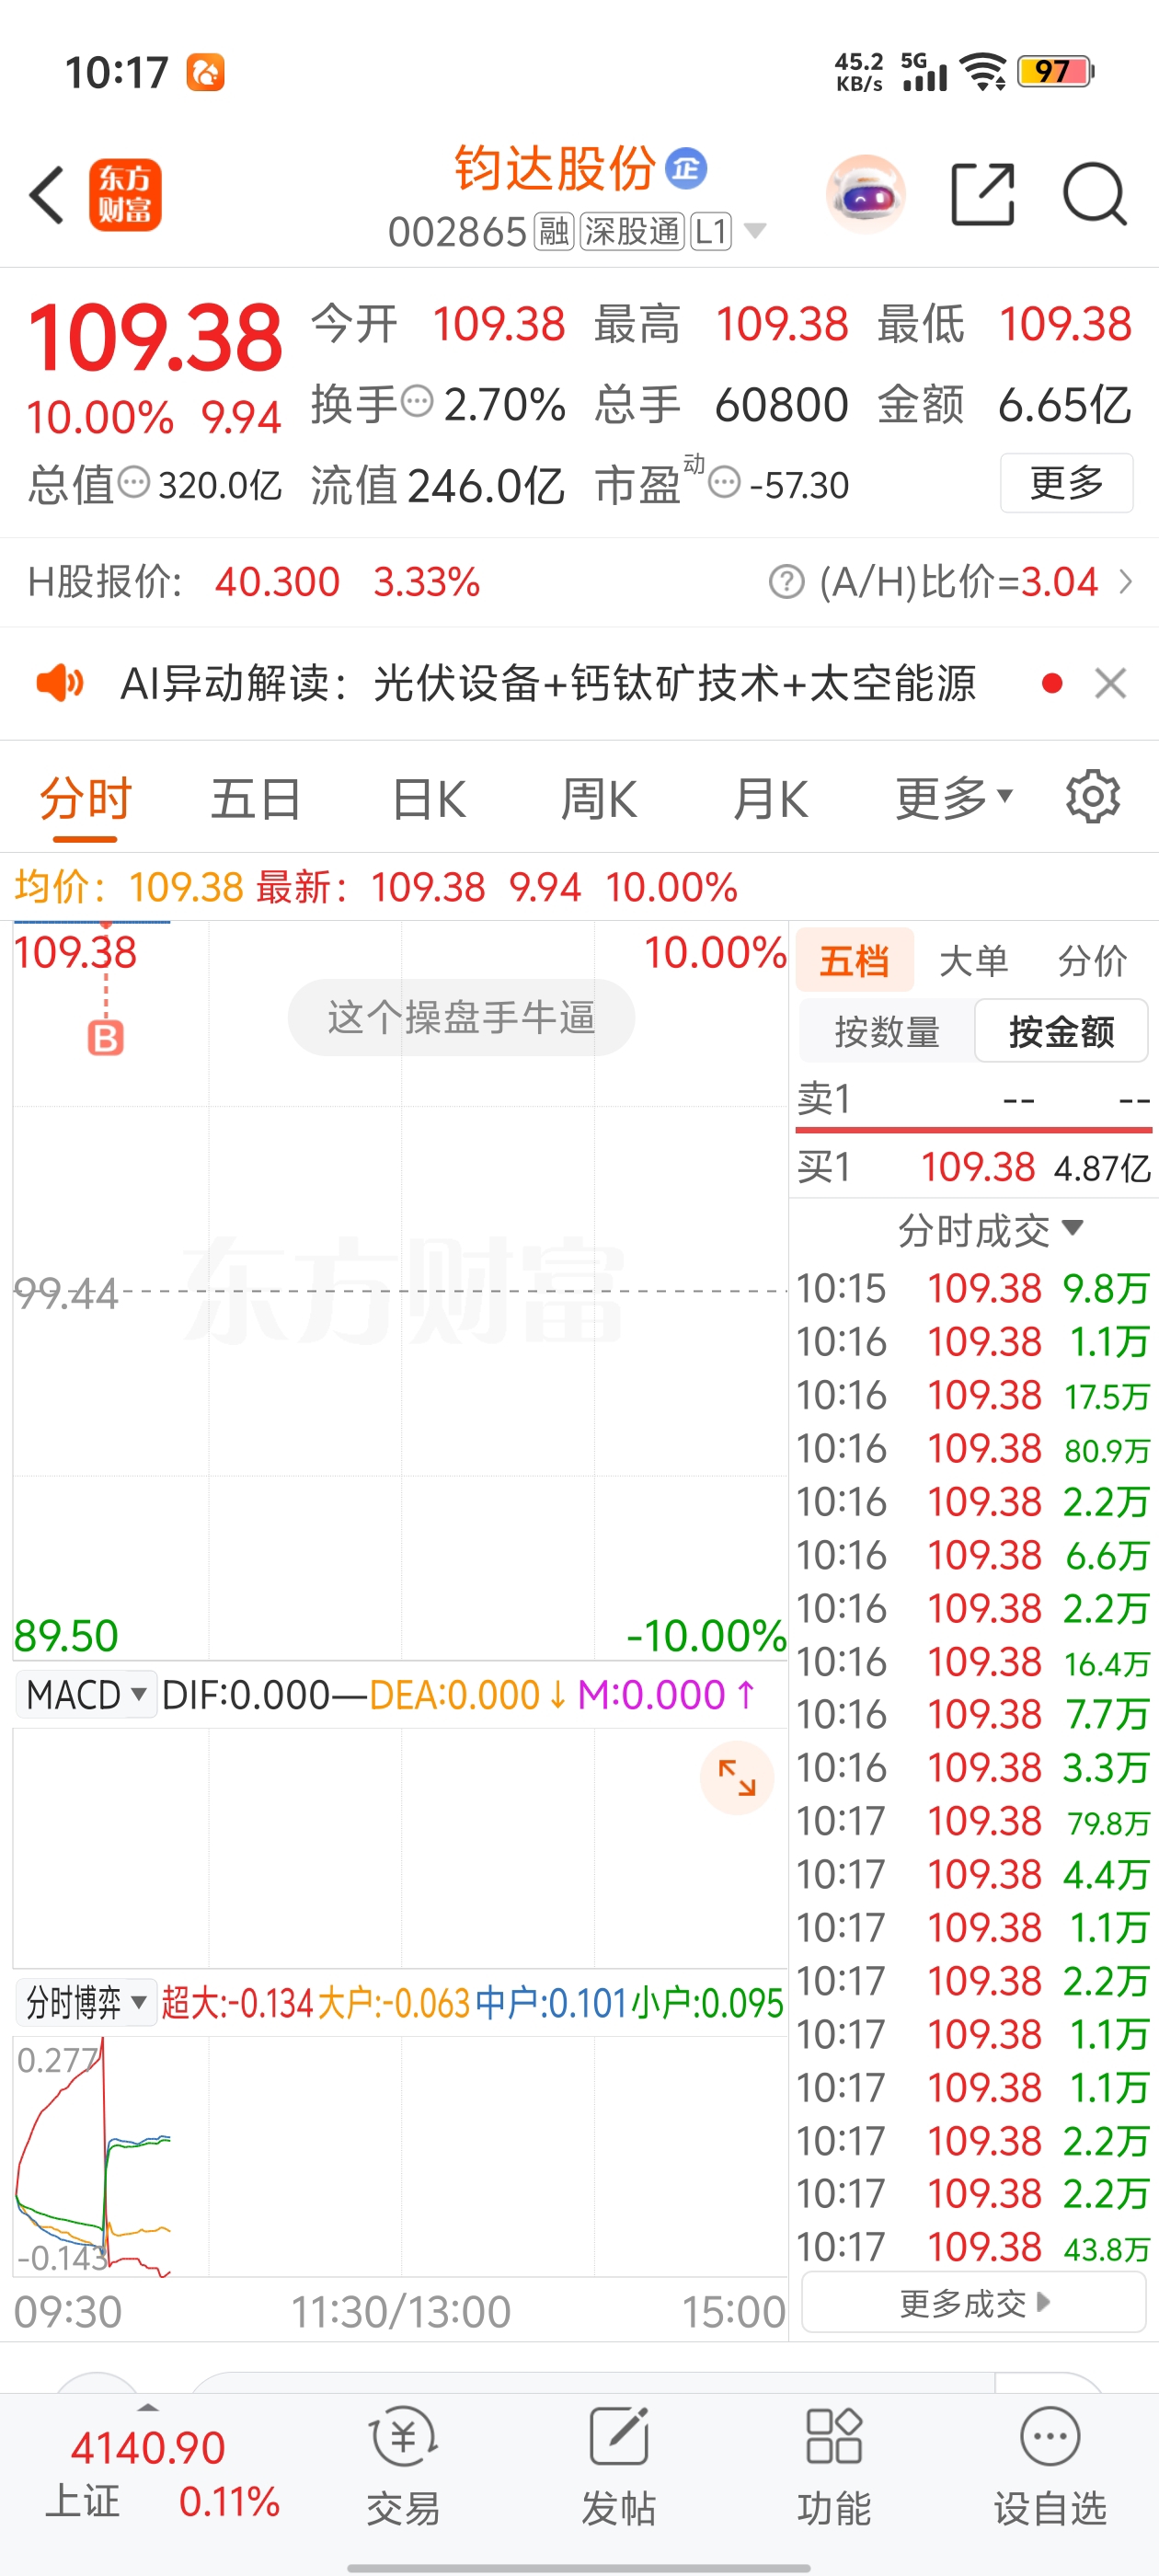This screenshot has height=2576, width=1159.
Task: Tap the 融 margin badge
Action: 554,232
